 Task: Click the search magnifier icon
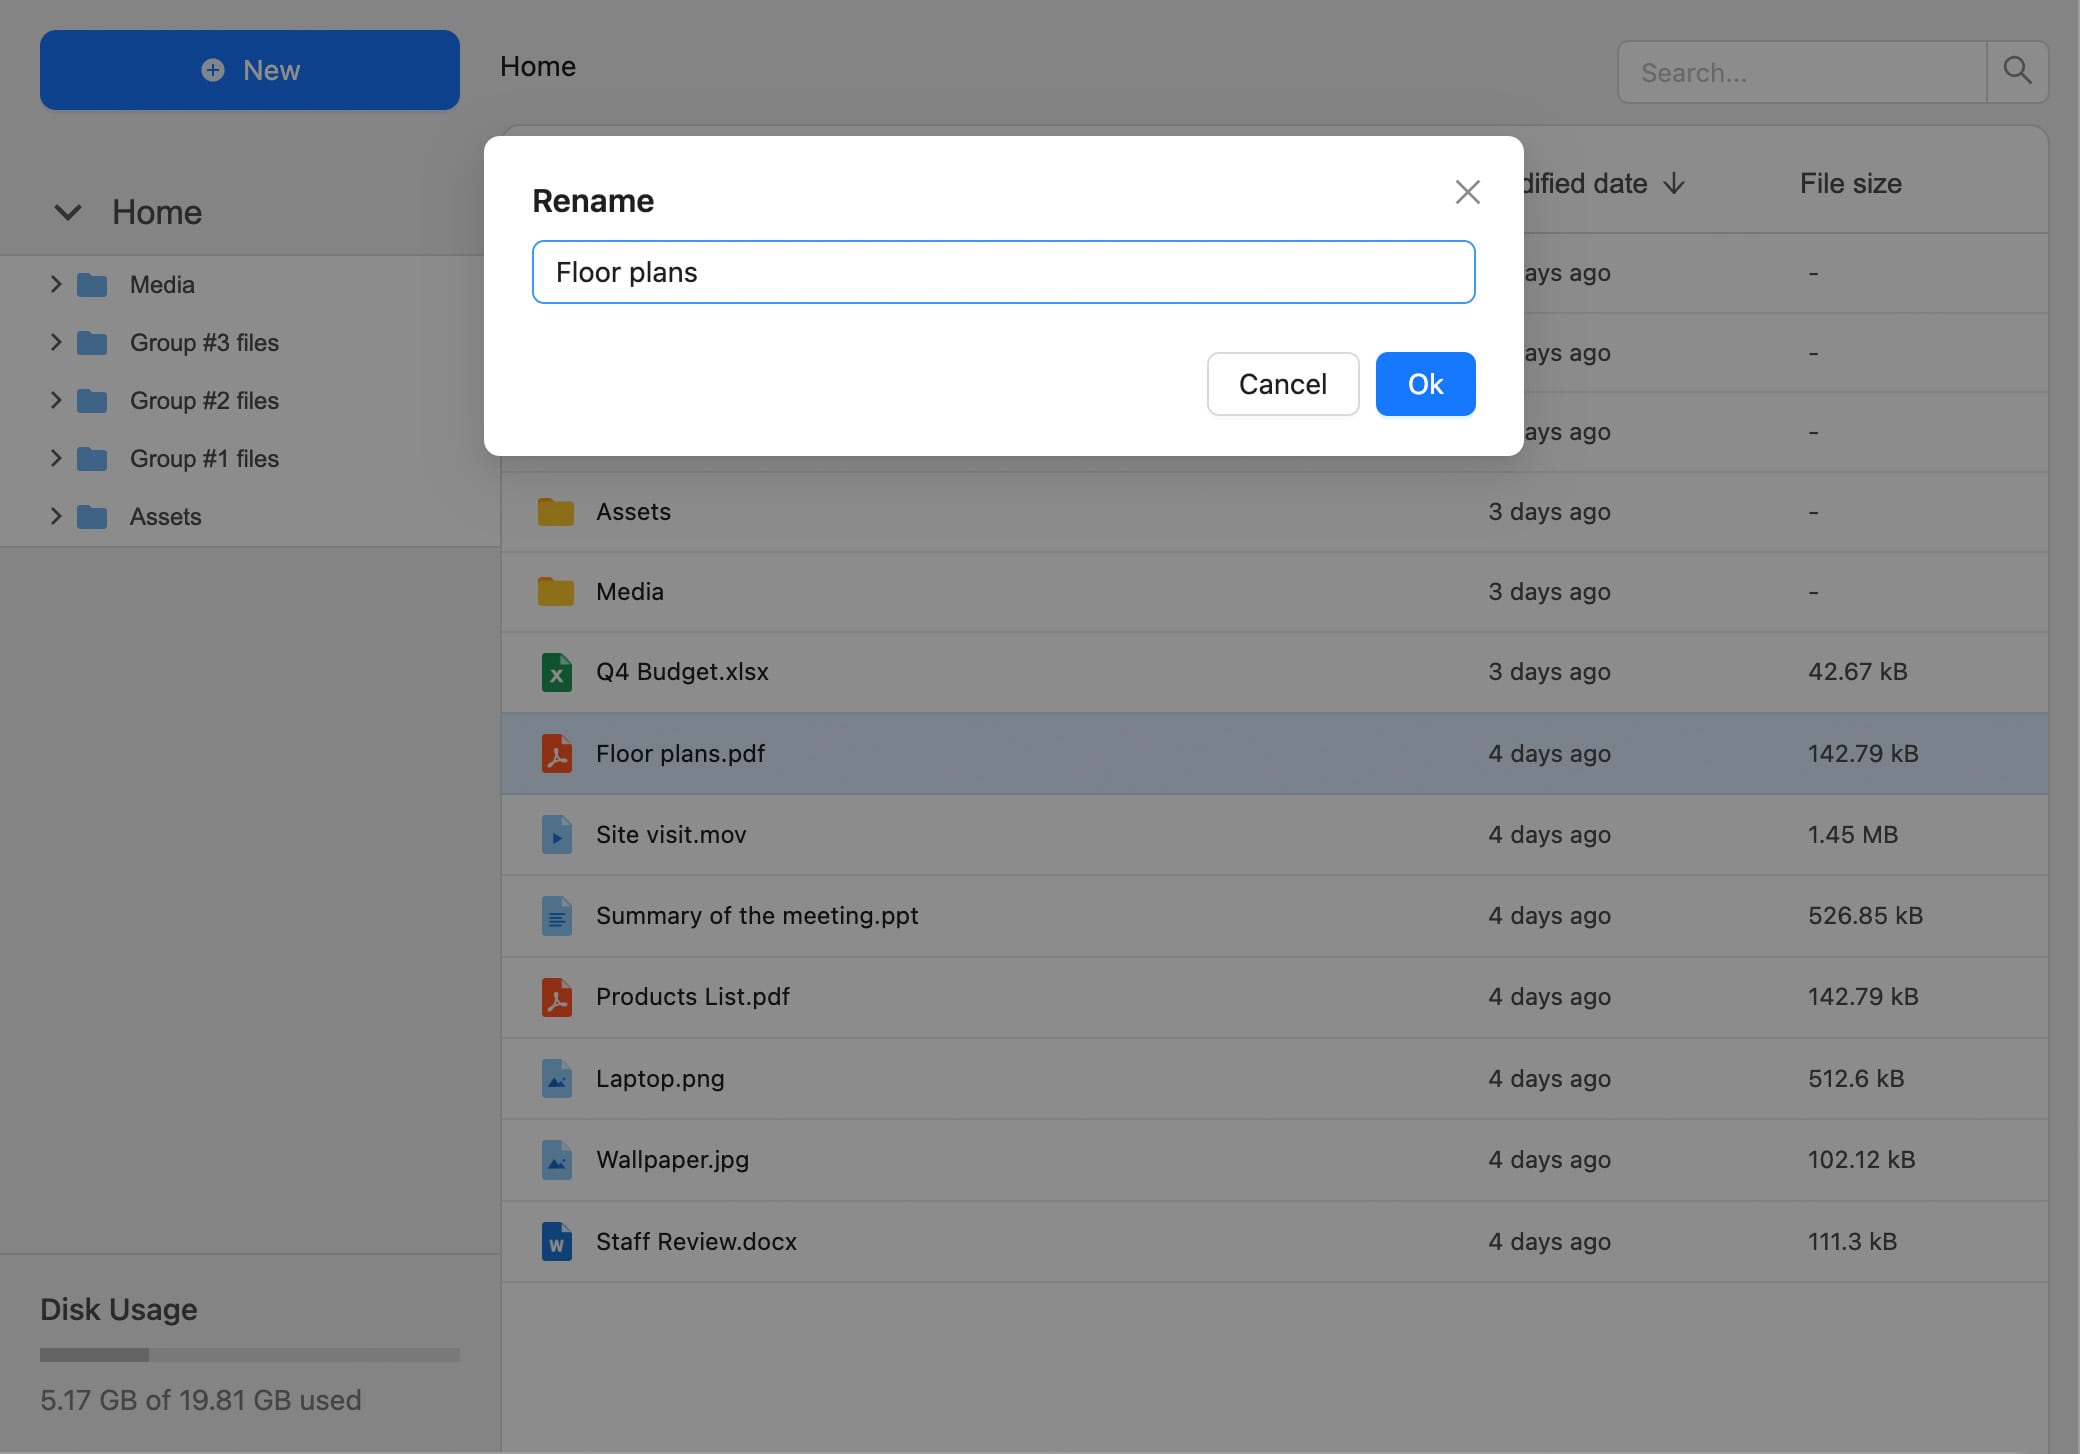(x=2017, y=71)
